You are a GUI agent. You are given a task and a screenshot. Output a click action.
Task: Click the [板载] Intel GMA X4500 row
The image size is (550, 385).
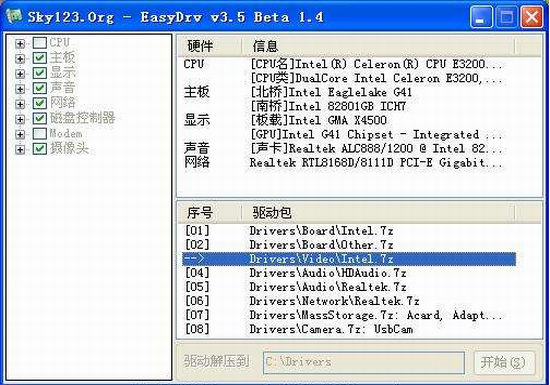click(x=349, y=120)
